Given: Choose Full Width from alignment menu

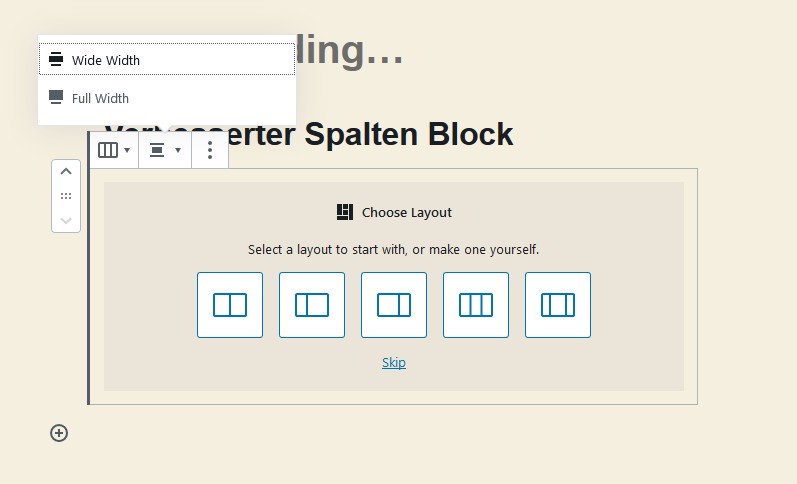Looking at the screenshot, I should click(166, 98).
